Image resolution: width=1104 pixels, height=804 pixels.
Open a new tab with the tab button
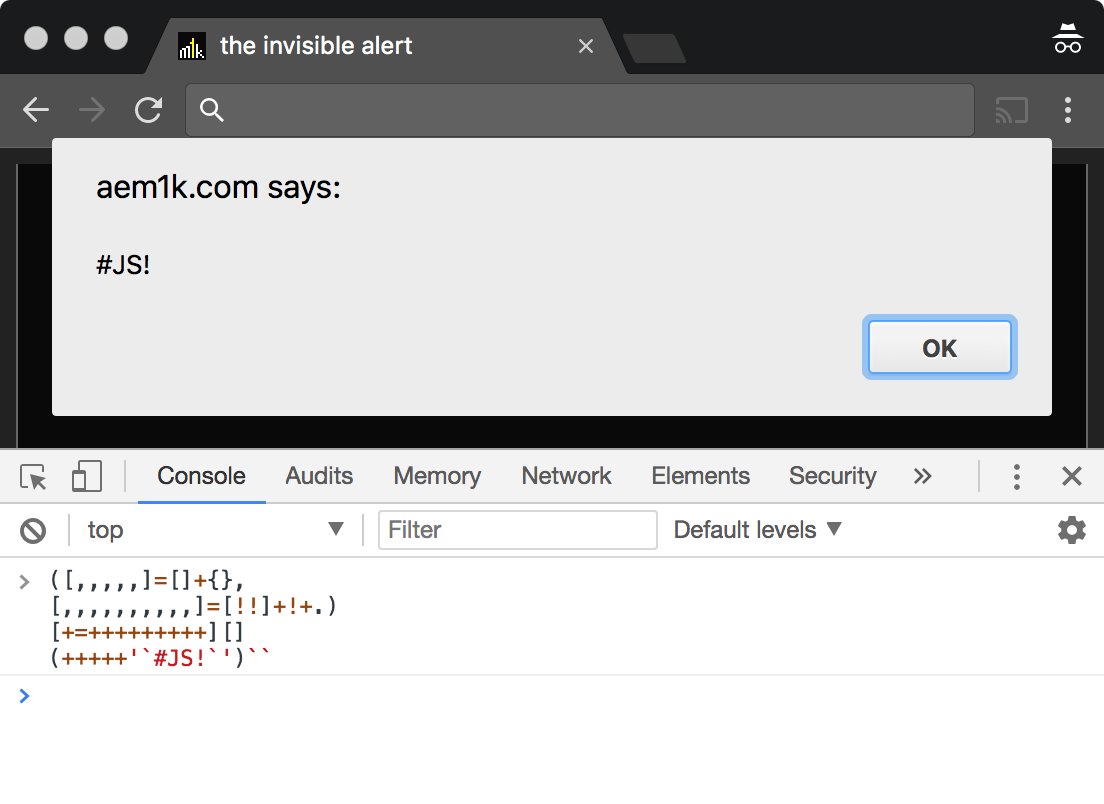point(654,48)
